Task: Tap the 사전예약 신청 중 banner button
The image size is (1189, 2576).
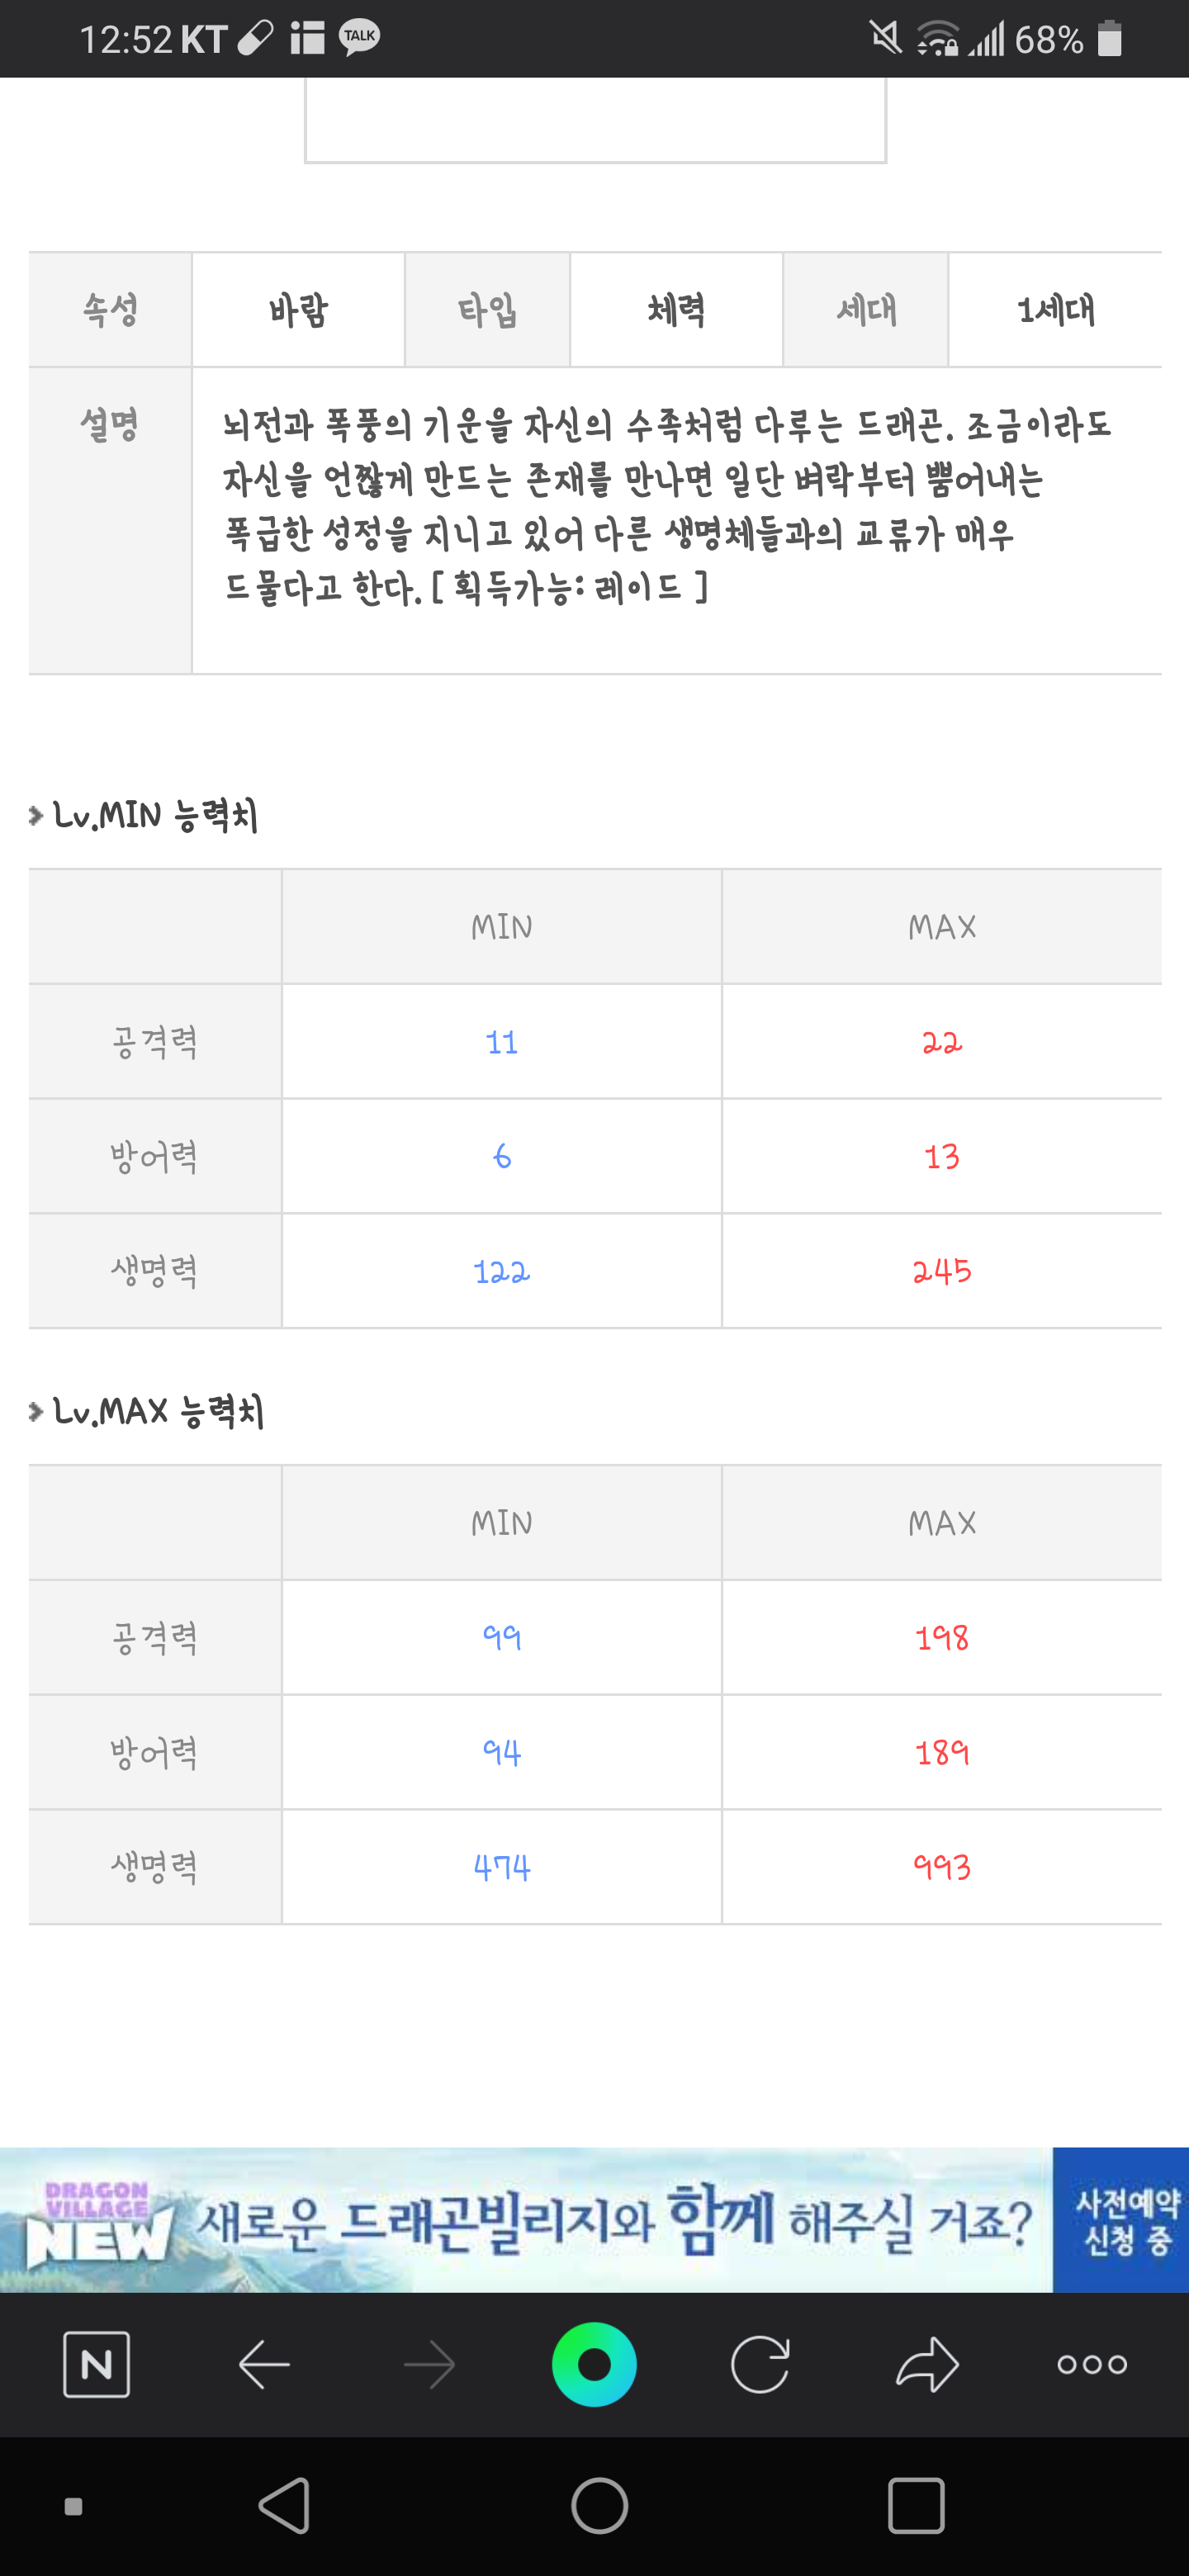Action: click(x=1121, y=2221)
